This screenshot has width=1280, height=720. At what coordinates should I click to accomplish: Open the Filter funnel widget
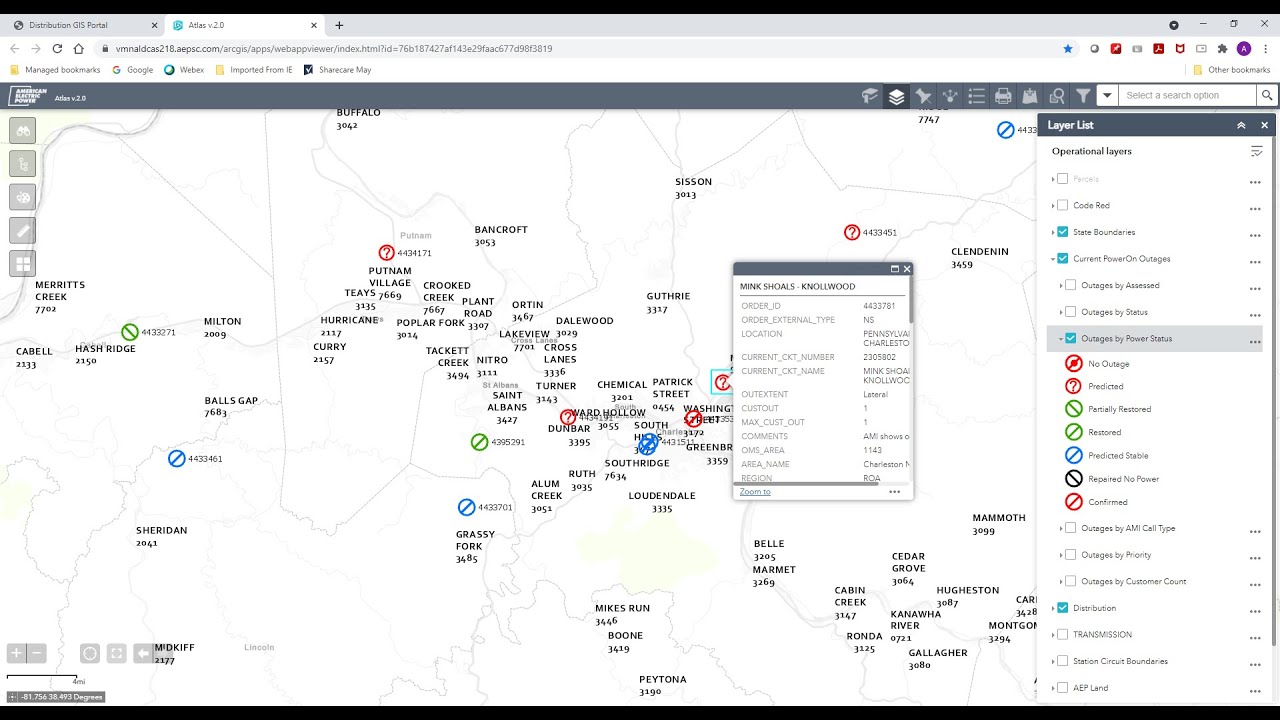(x=1083, y=96)
